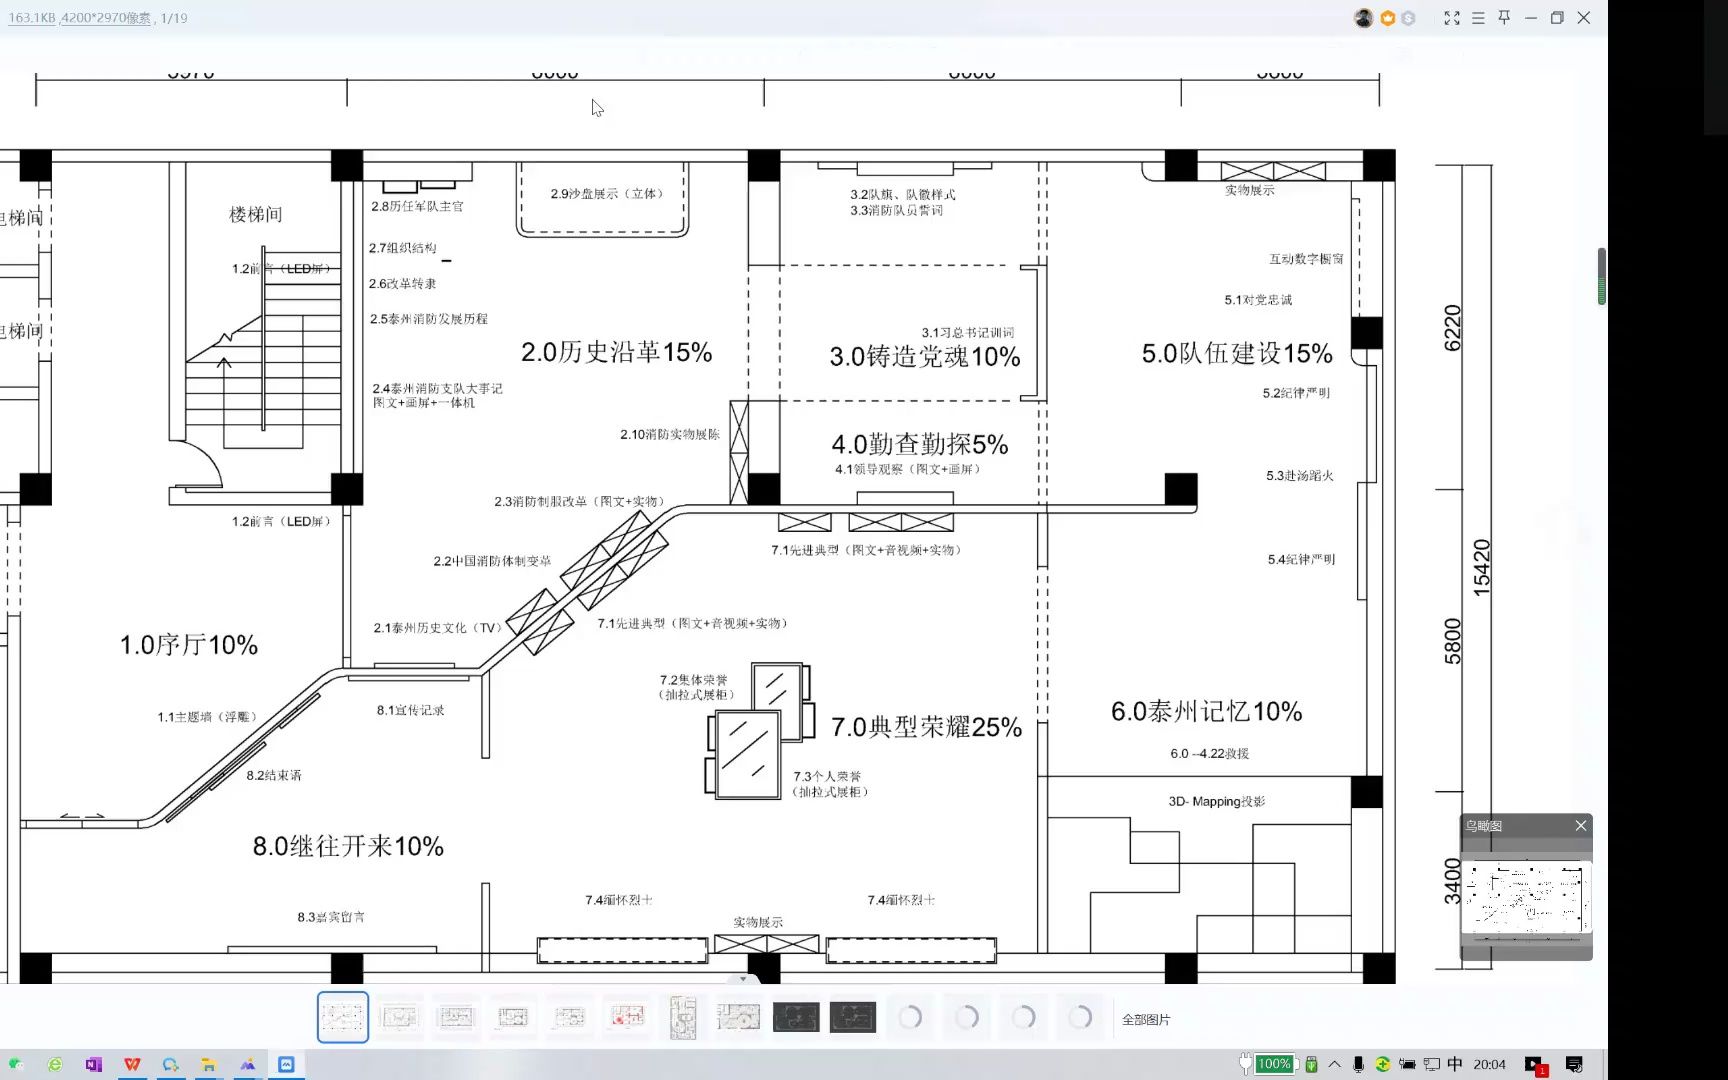Open the 360 browser taskbar icon
The image size is (1728, 1080).
[55, 1064]
